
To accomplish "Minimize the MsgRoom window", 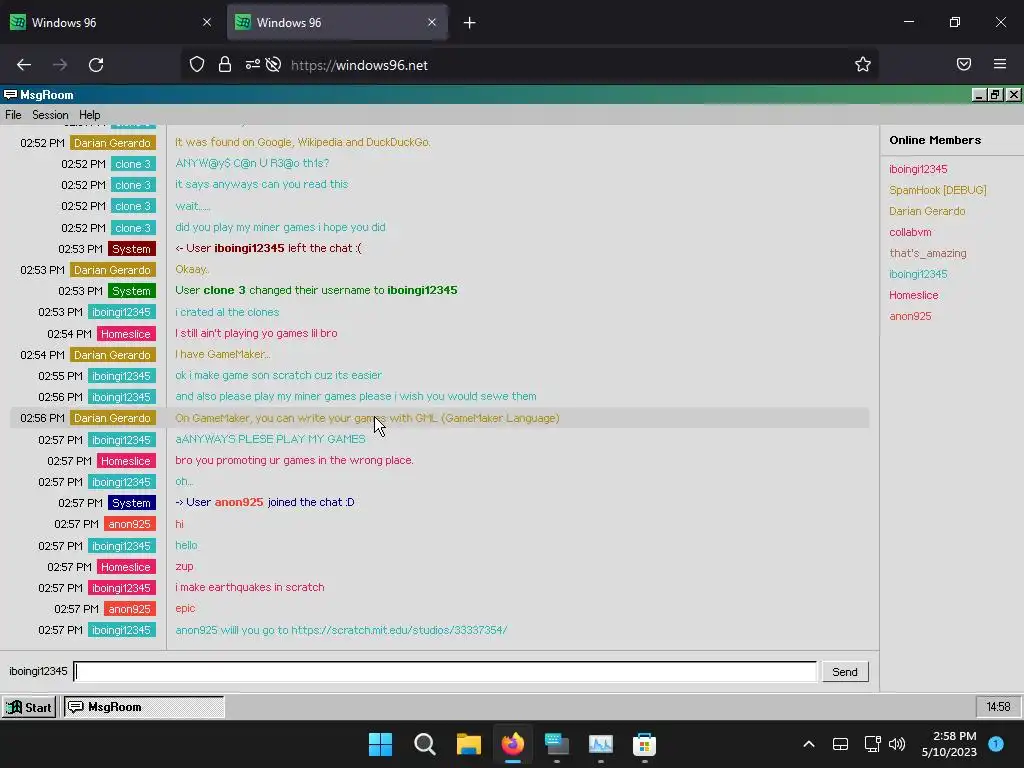I will coord(978,95).
